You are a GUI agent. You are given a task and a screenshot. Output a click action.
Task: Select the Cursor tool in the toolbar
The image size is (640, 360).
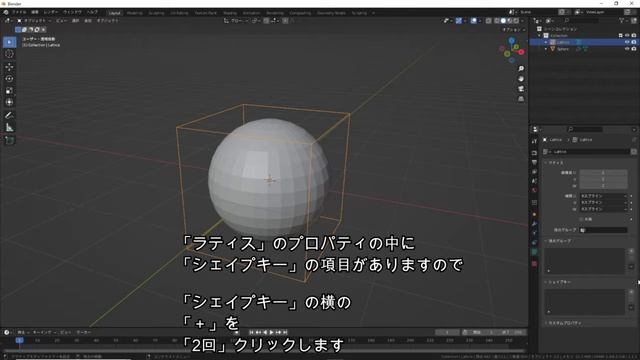9,54
